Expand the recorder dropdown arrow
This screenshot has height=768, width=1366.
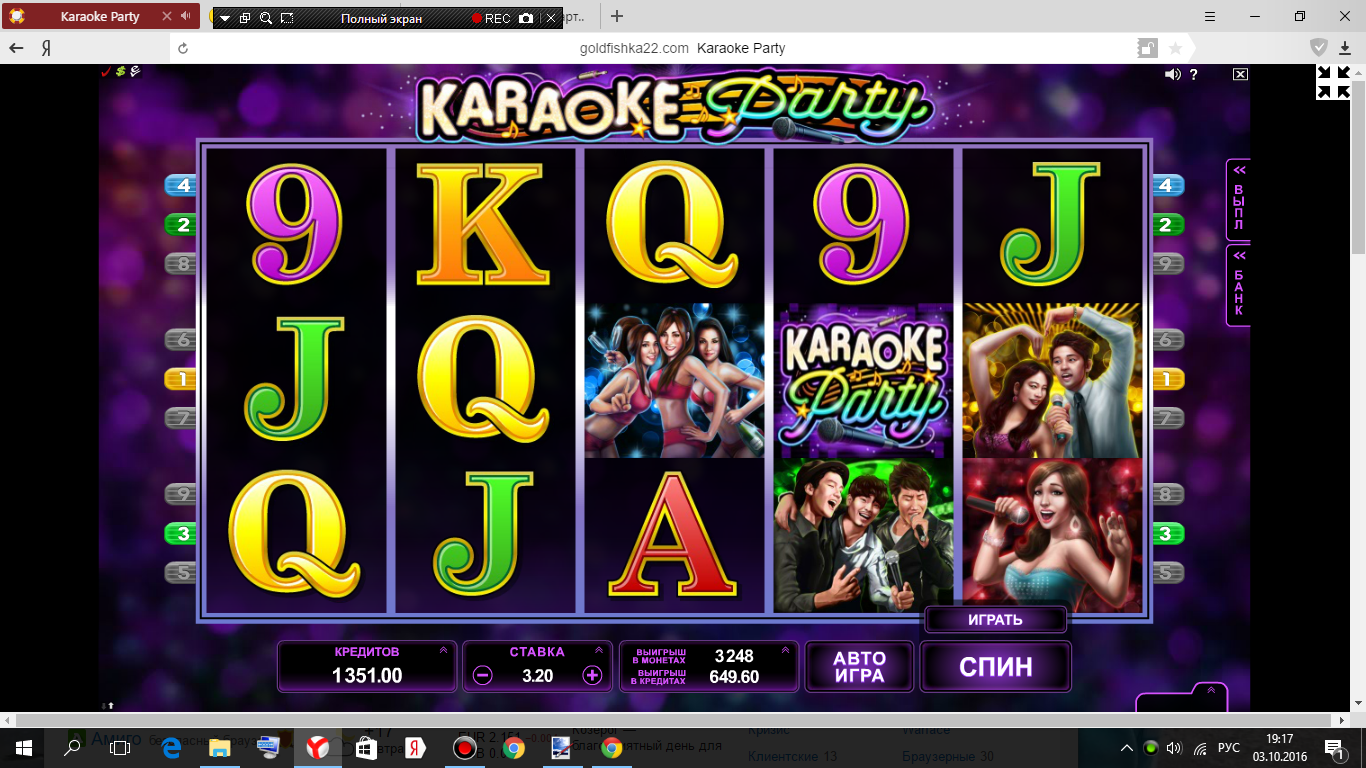tap(225, 19)
